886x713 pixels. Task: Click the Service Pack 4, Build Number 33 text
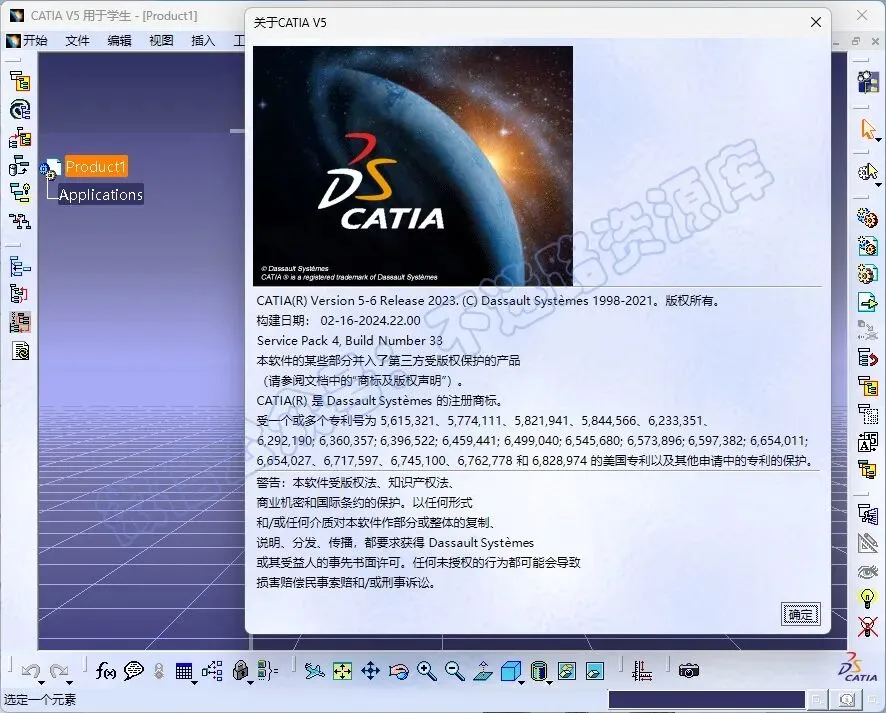click(x=349, y=341)
